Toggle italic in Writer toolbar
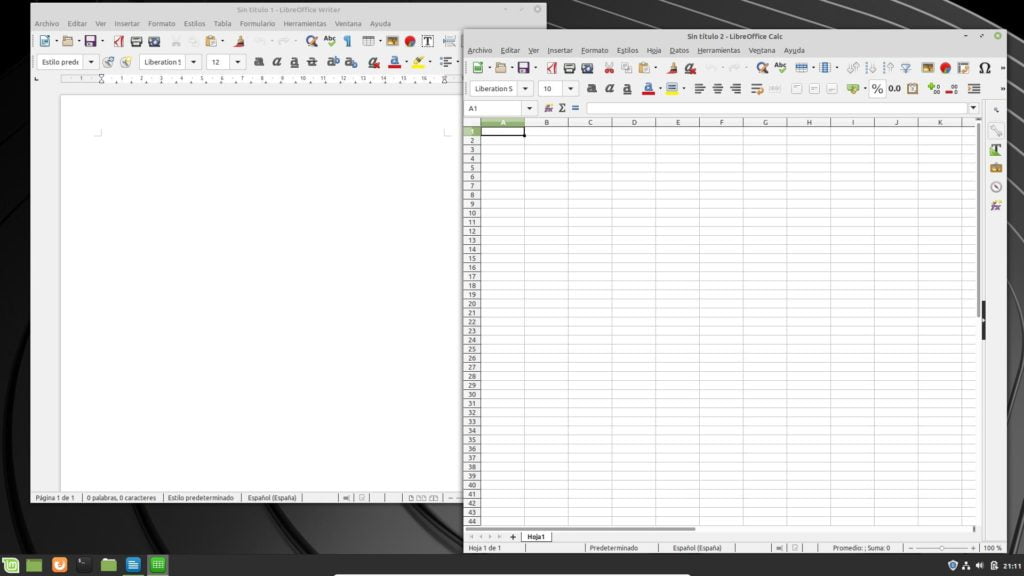 [277, 62]
